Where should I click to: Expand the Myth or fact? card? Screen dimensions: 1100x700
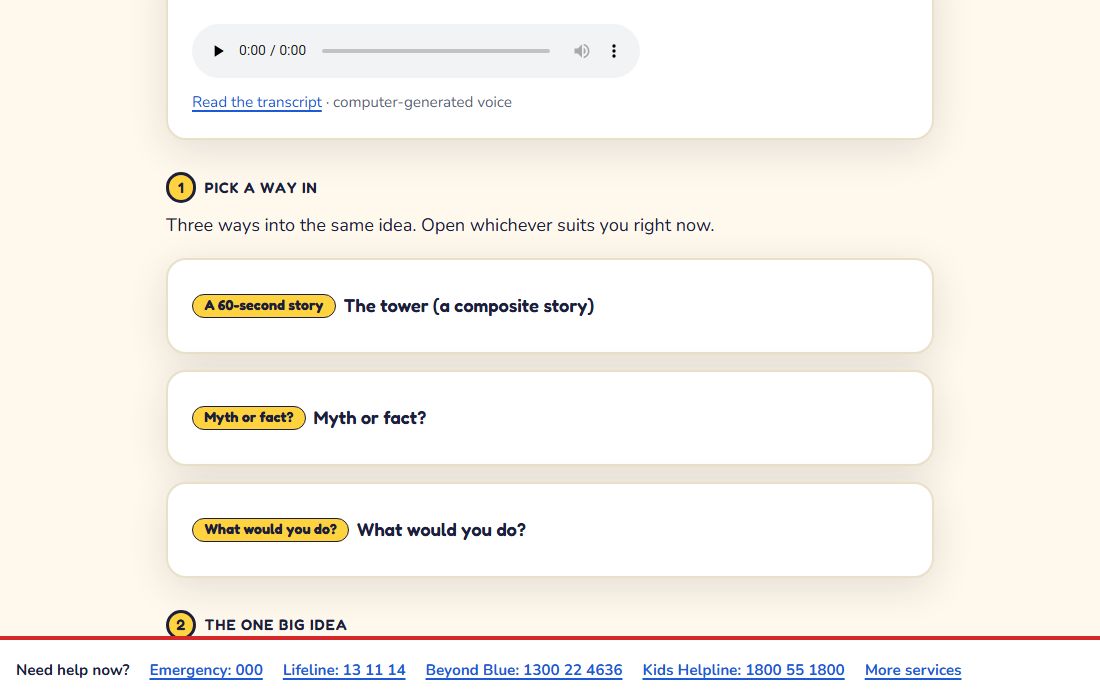coord(550,418)
